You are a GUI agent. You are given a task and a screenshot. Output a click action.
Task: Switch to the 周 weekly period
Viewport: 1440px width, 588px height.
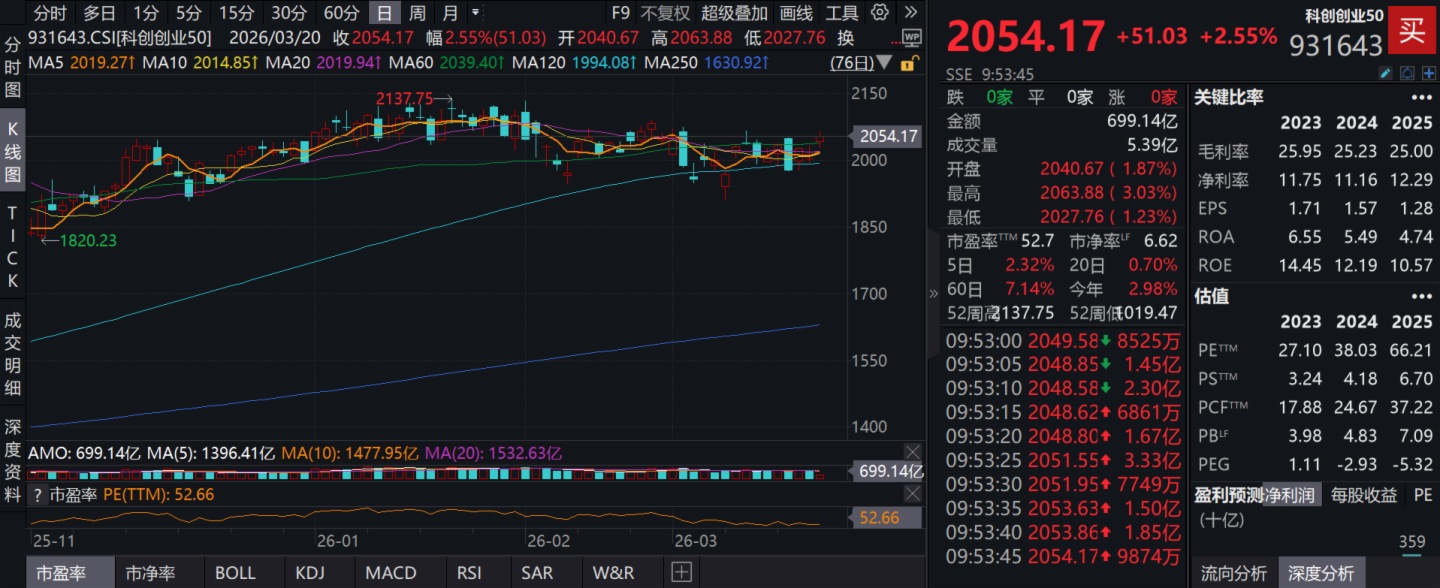417,13
